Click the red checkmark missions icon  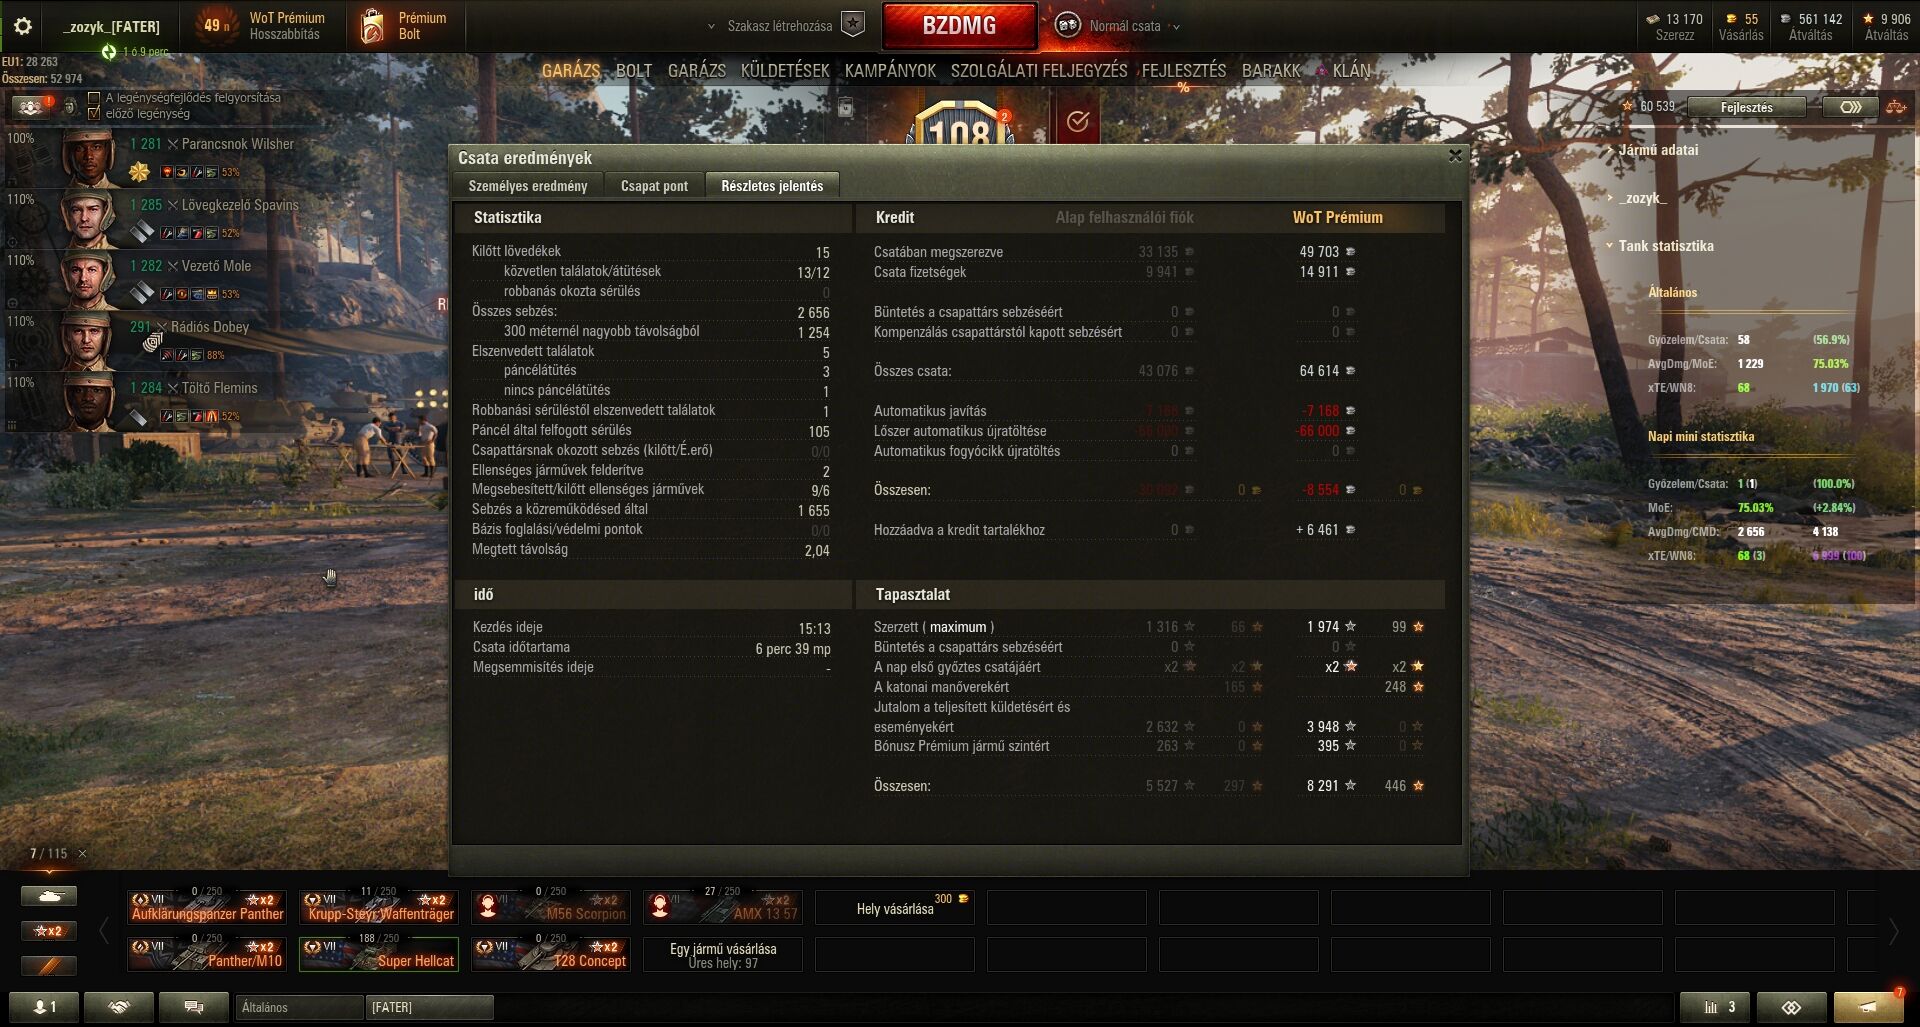pyautogui.click(x=1077, y=121)
